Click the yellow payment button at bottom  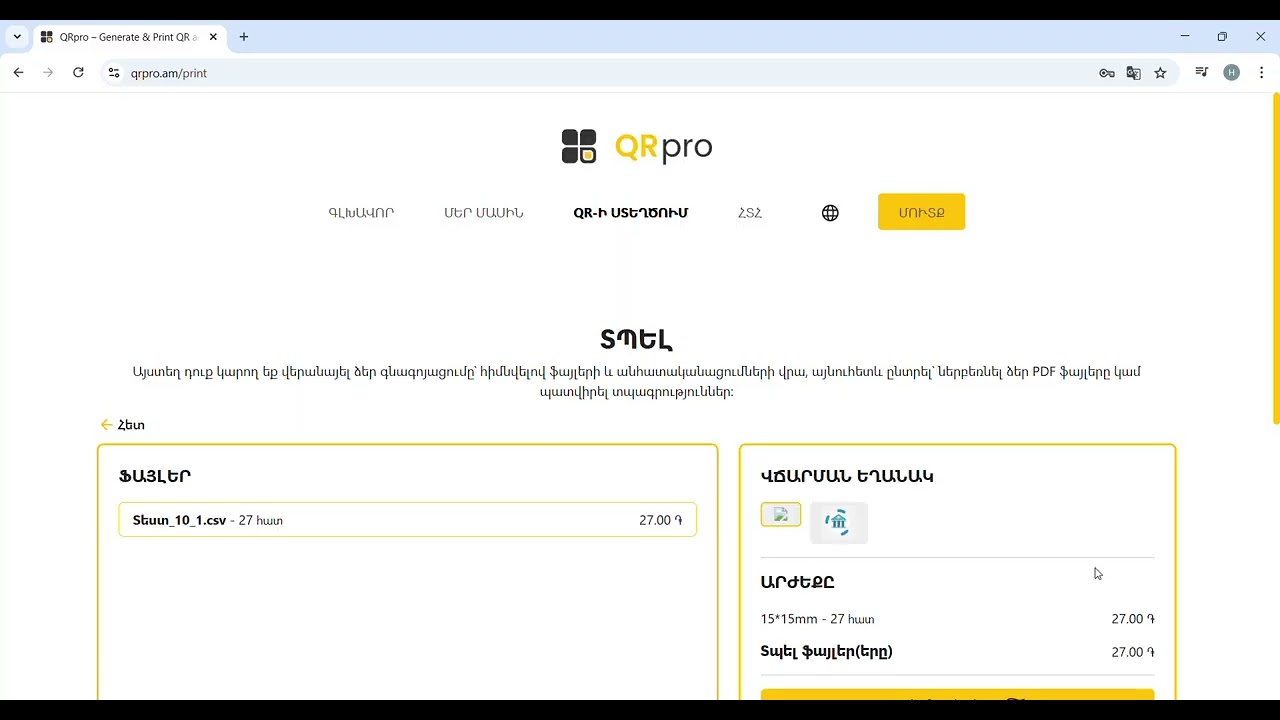[957, 694]
